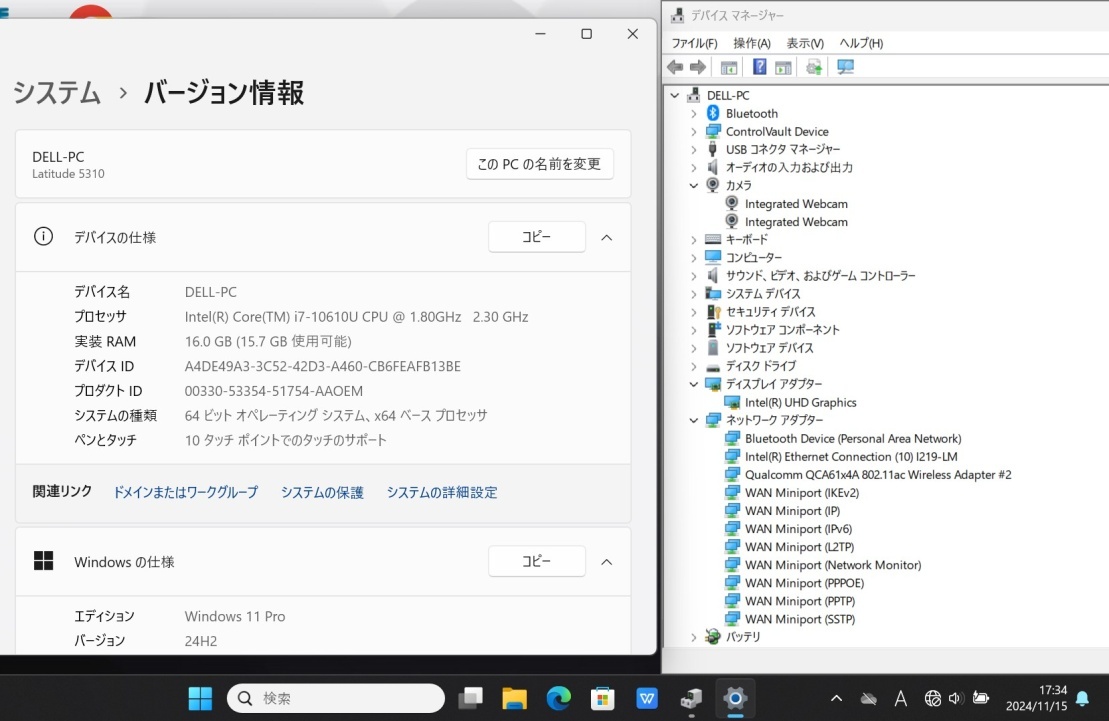This screenshot has width=1109, height=721.
Task: Select Intel(R) Ethernet Connection (10) I219-LM
Action: pos(851,457)
